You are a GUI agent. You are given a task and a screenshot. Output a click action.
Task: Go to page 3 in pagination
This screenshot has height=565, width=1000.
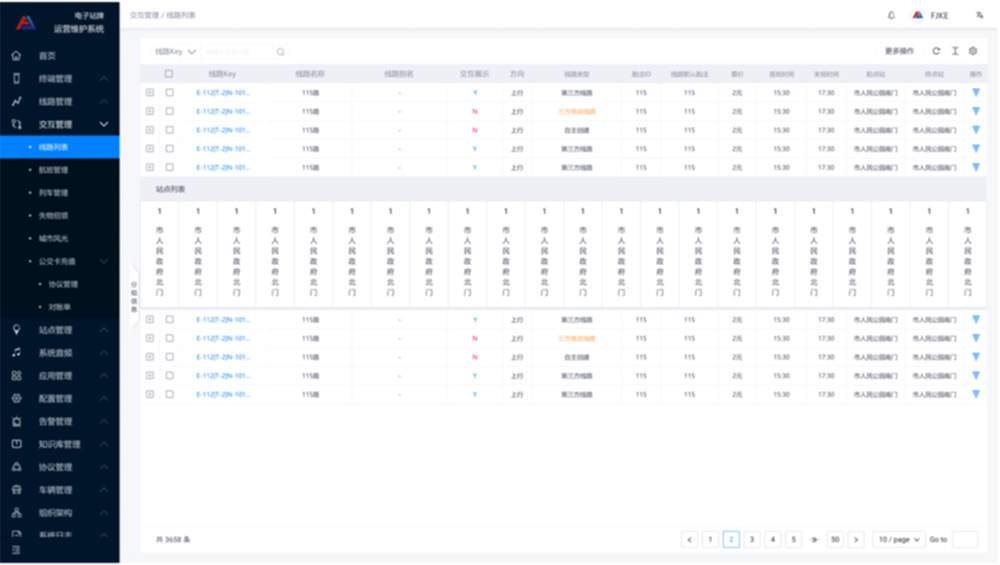tap(752, 539)
